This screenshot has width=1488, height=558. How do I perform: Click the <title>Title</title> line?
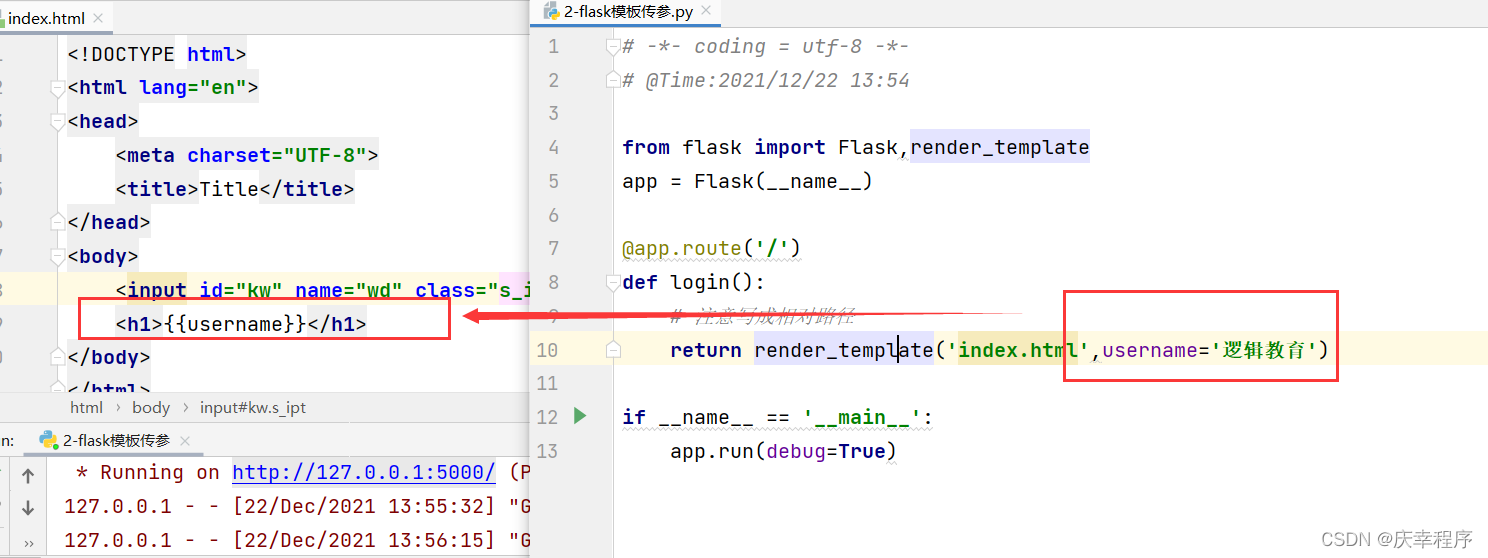pos(235,189)
